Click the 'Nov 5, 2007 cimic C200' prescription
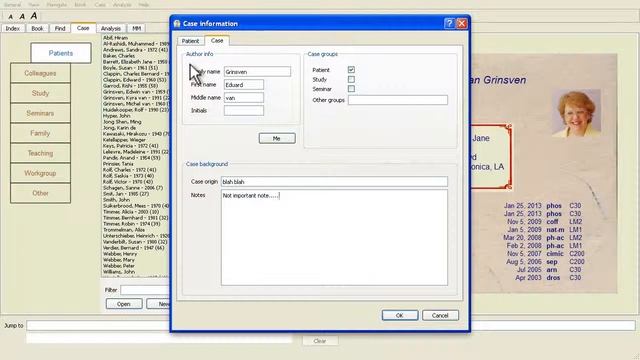The image size is (640, 360). click(x=545, y=253)
